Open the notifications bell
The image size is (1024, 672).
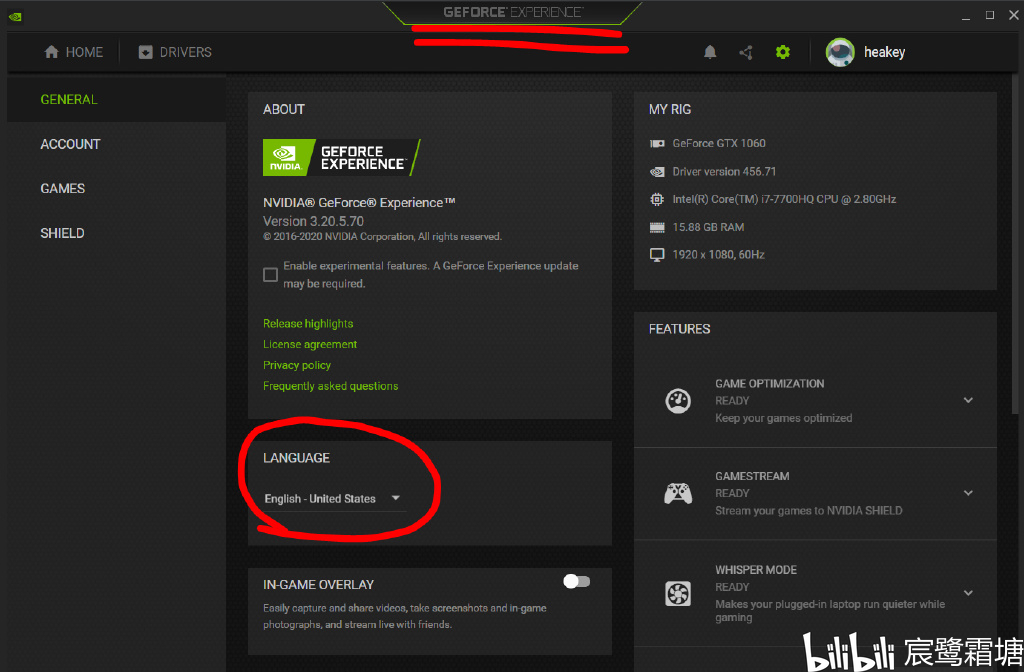(x=710, y=52)
